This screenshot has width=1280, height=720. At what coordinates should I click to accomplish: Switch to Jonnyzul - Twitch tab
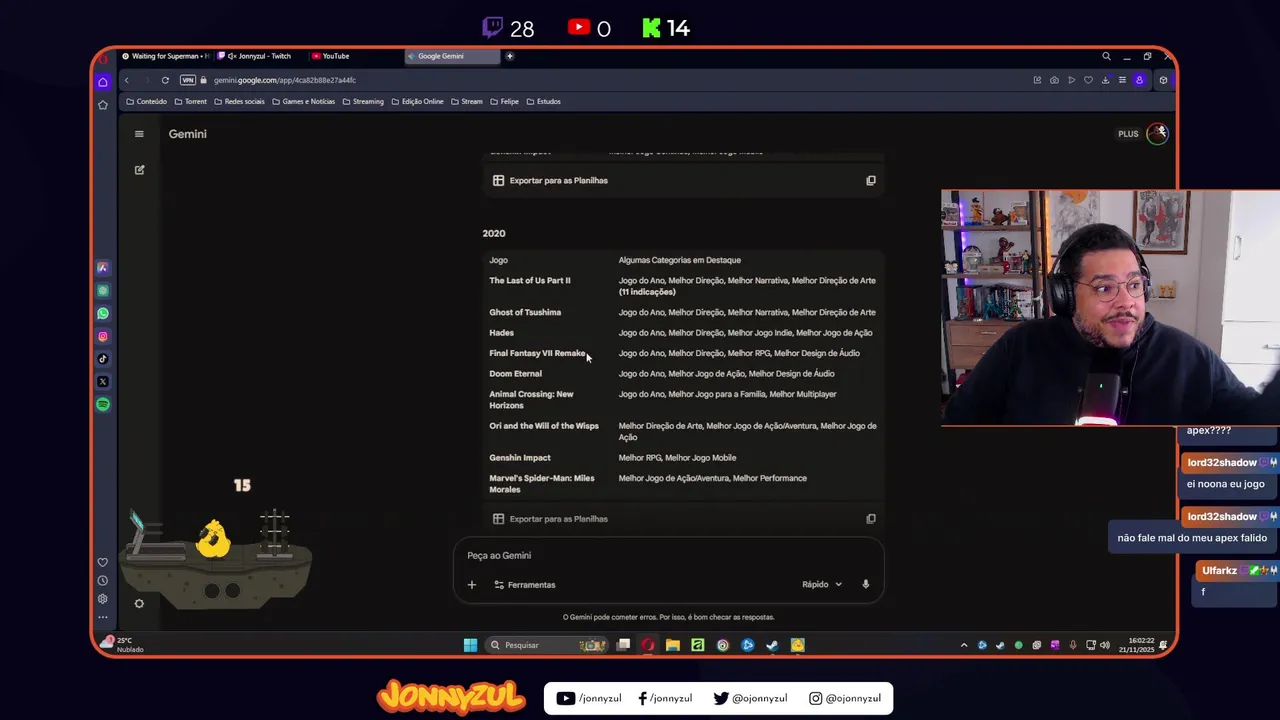pos(259,56)
